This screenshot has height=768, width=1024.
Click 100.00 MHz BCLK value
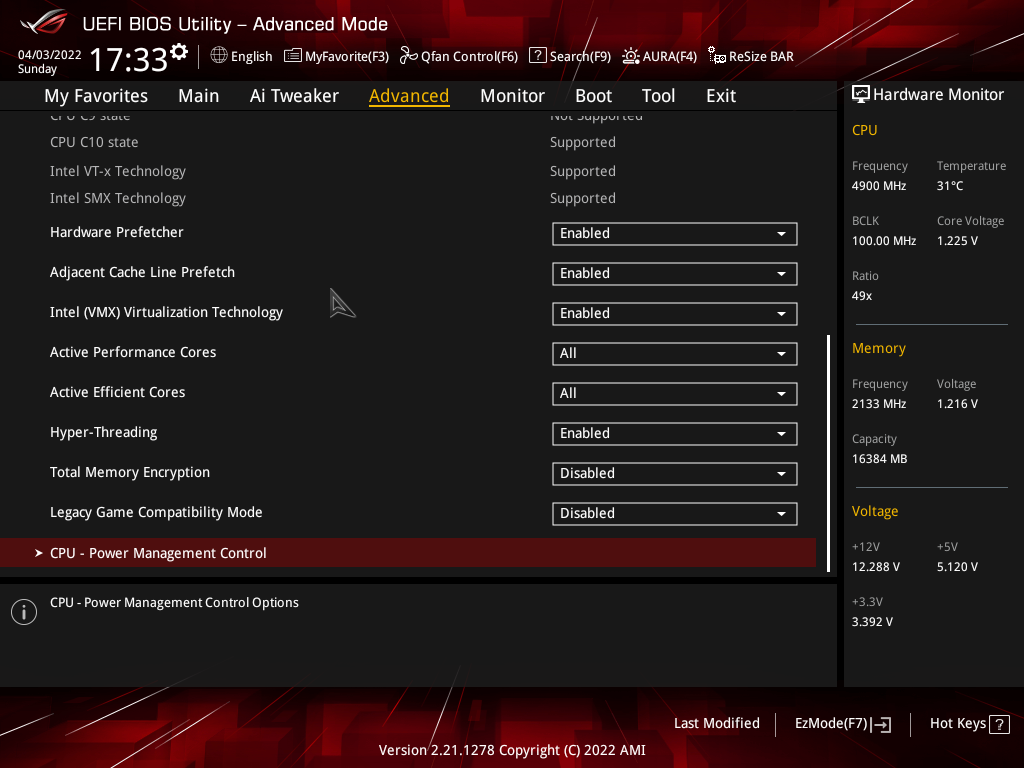click(884, 241)
